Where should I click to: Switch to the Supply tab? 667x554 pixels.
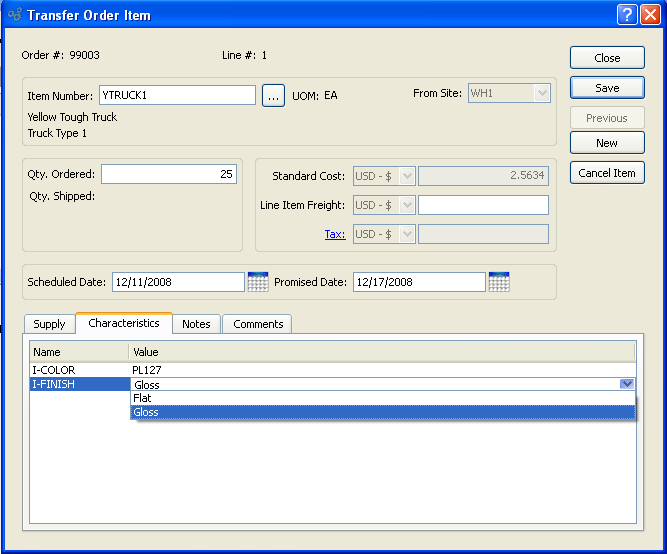coord(49,324)
